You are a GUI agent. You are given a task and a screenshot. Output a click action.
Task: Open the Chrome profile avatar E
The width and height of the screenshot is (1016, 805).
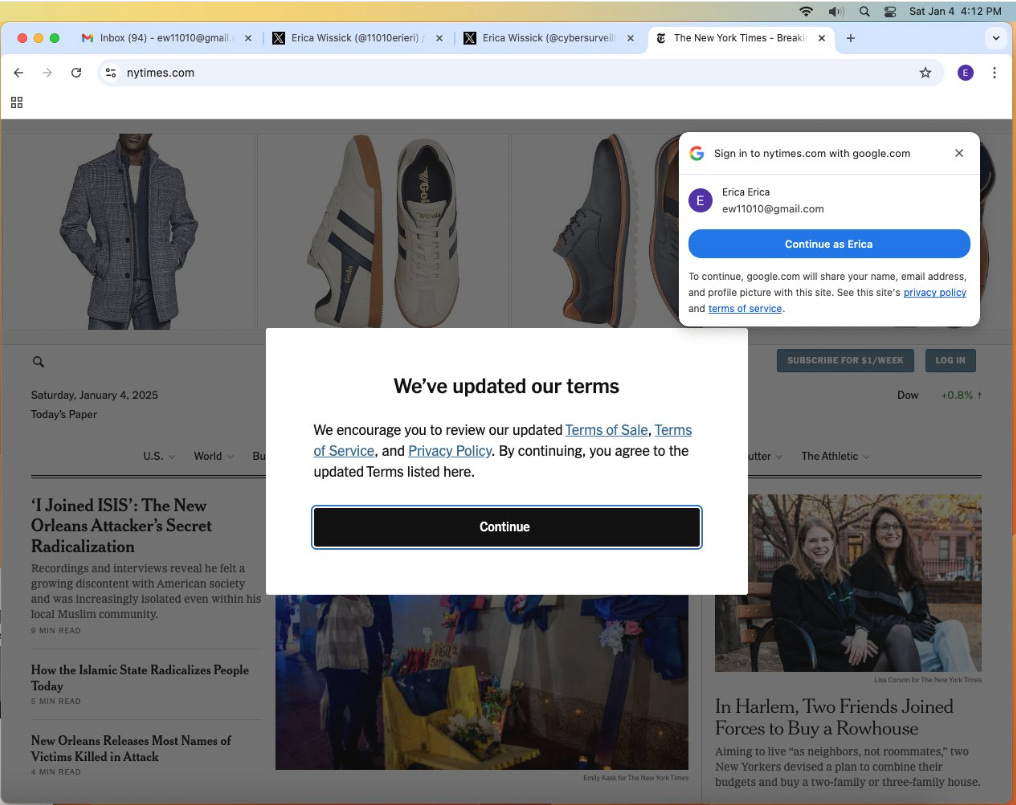965,73
